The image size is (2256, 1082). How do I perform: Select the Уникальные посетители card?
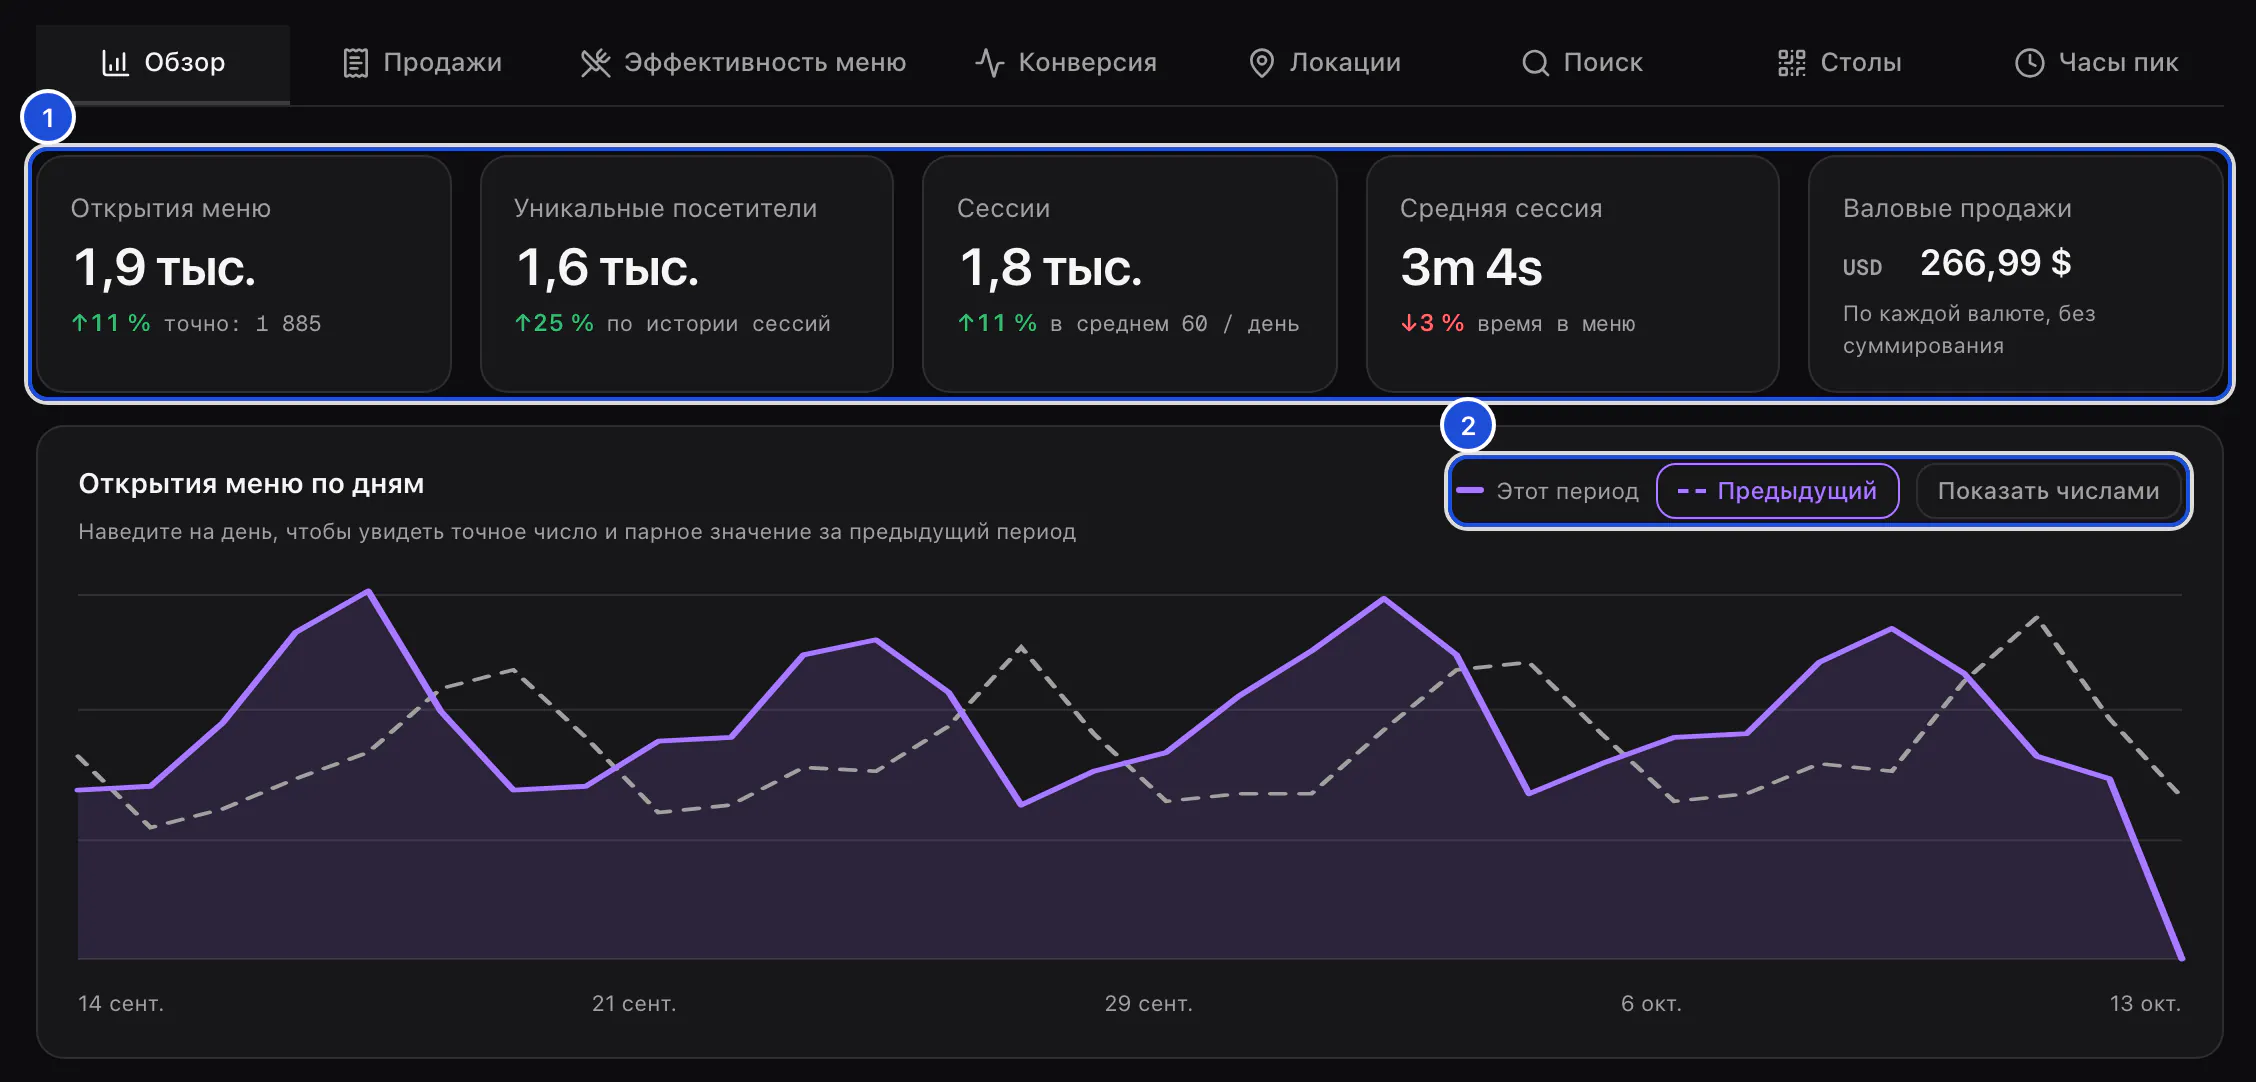click(687, 273)
